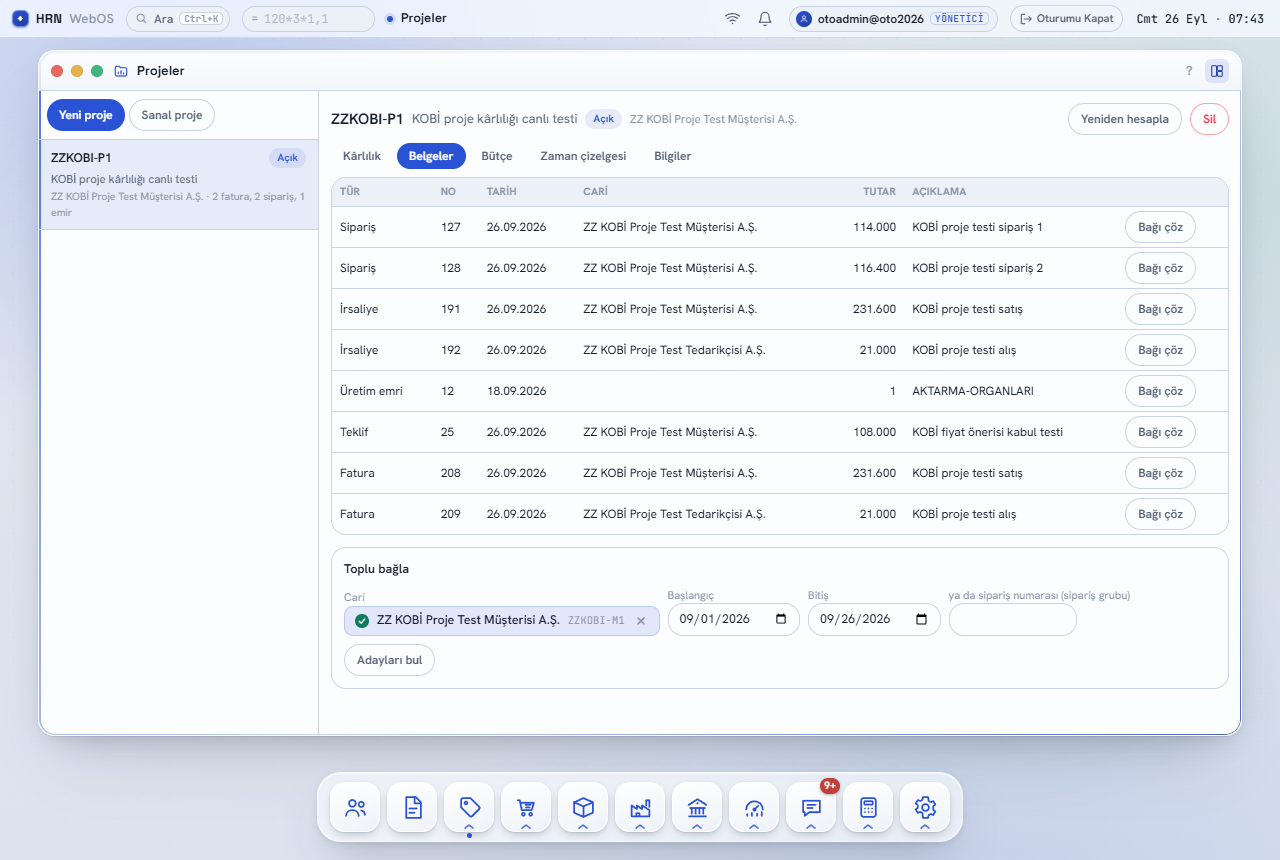The height and width of the screenshot is (860, 1280).
Task: Open the Bilgiler tab
Action: 673,156
